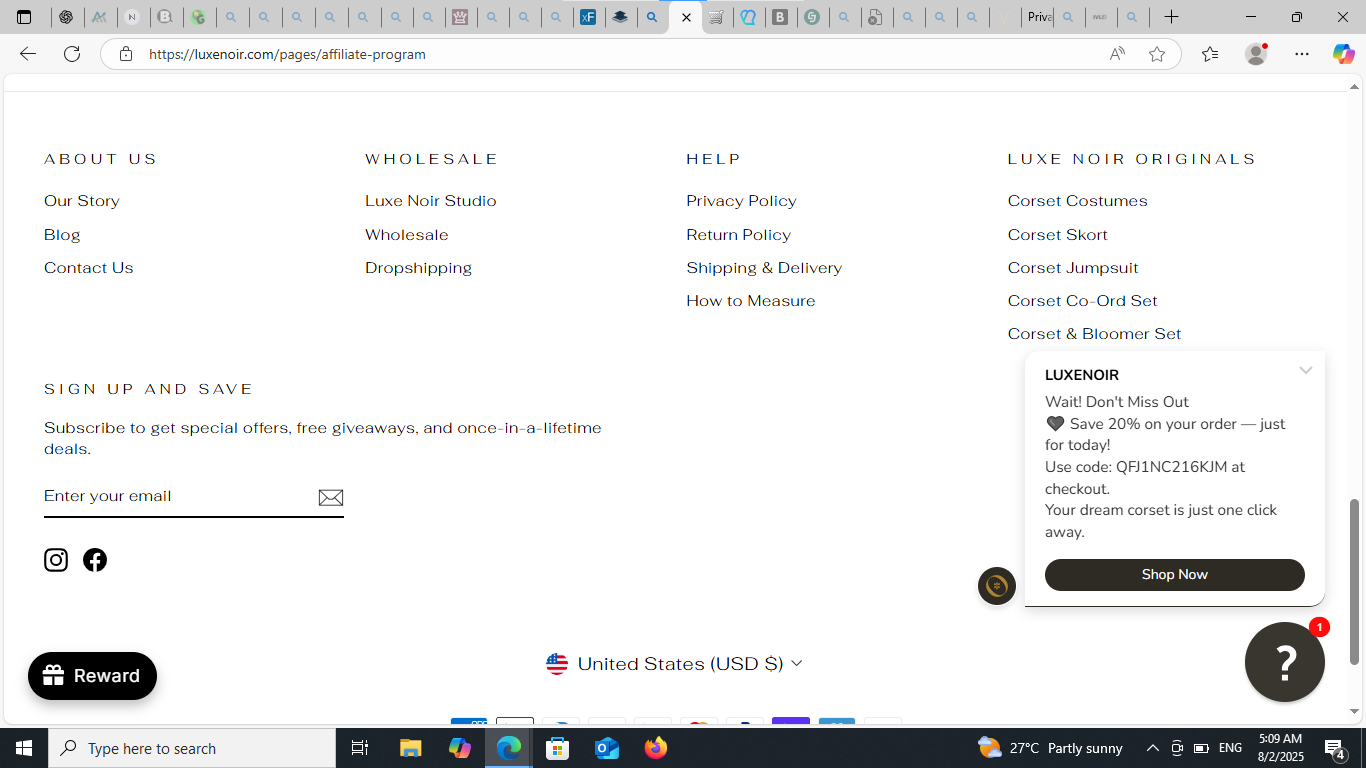Click the American Express payment icon
Image resolution: width=1366 pixels, height=768 pixels.
point(469,722)
